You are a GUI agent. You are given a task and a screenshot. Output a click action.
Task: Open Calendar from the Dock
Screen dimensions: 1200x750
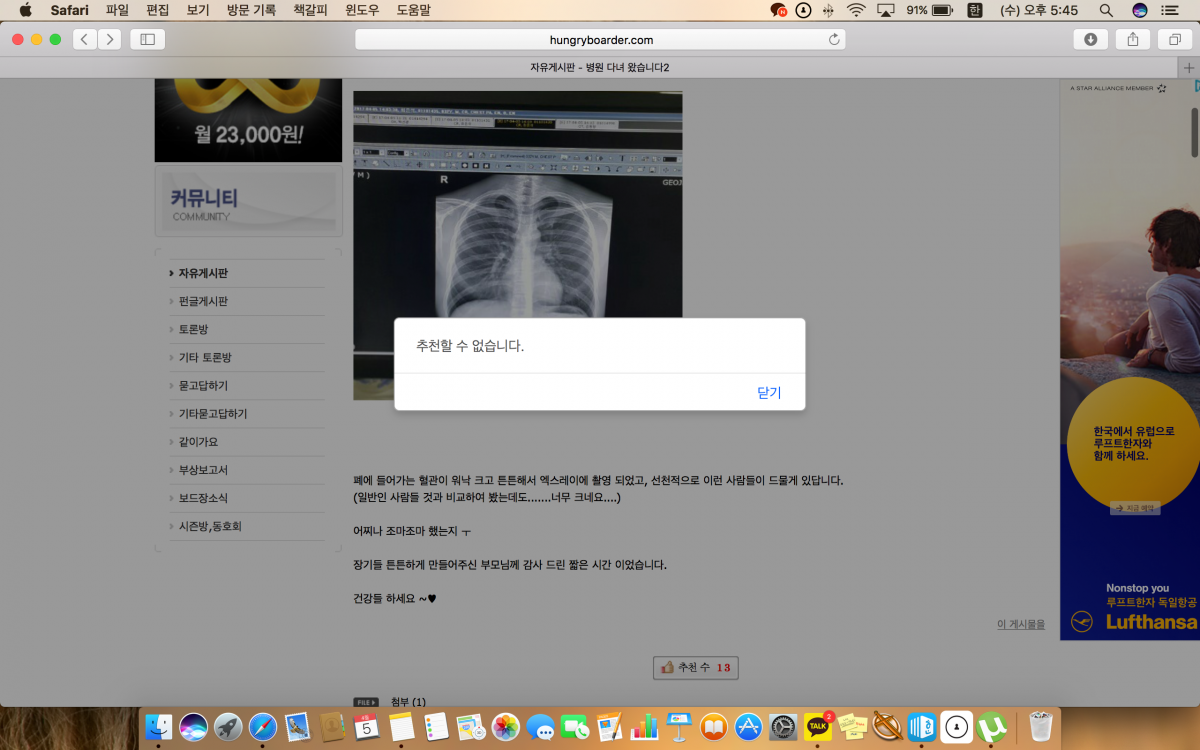tap(367, 727)
